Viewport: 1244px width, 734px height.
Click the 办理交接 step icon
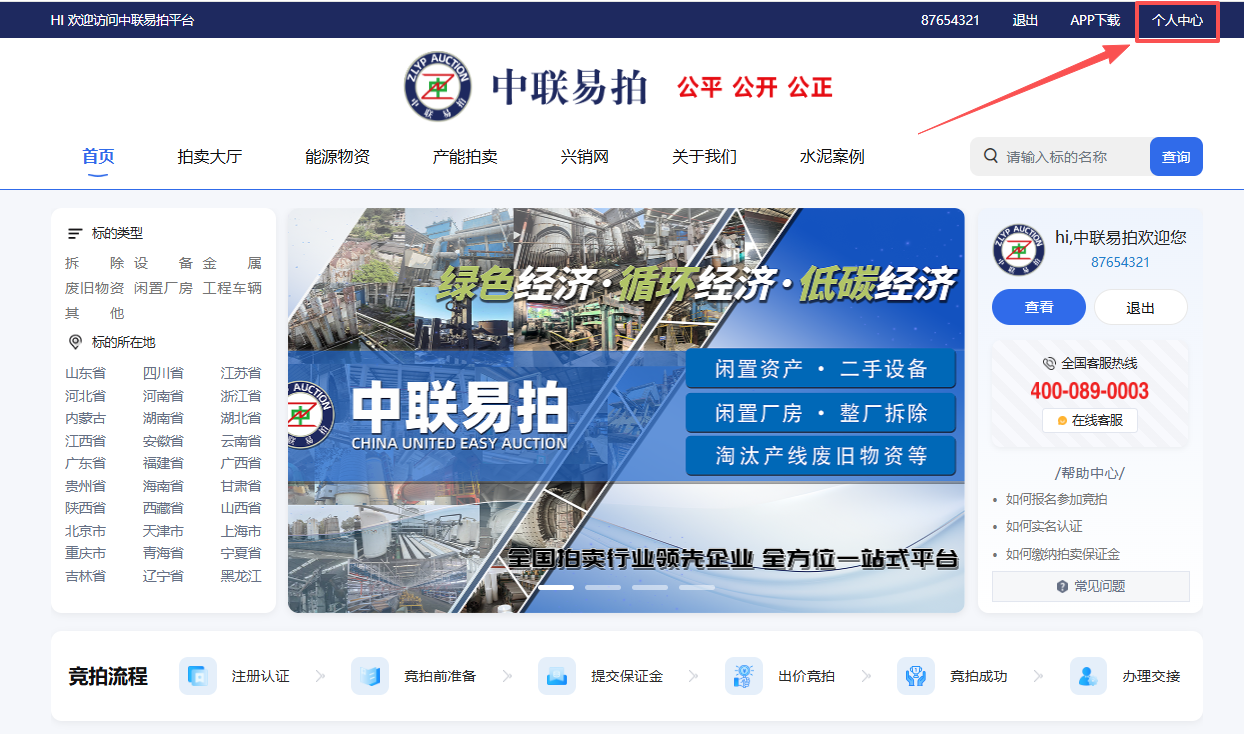pyautogui.click(x=1088, y=676)
